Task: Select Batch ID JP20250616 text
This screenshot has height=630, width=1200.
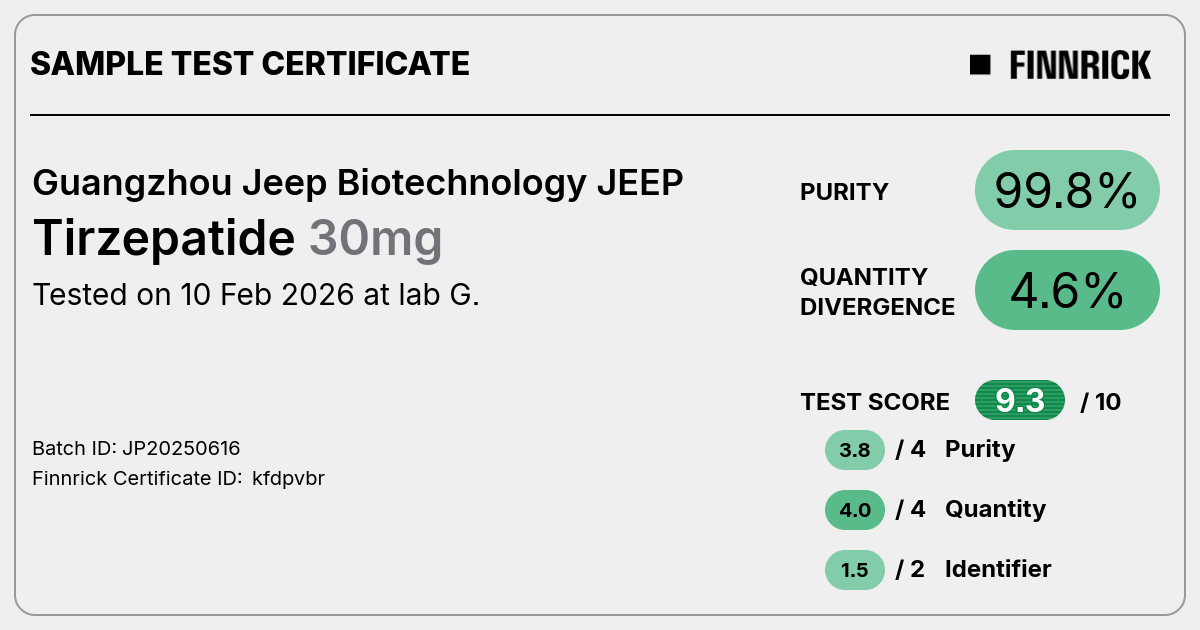Action: (x=136, y=448)
